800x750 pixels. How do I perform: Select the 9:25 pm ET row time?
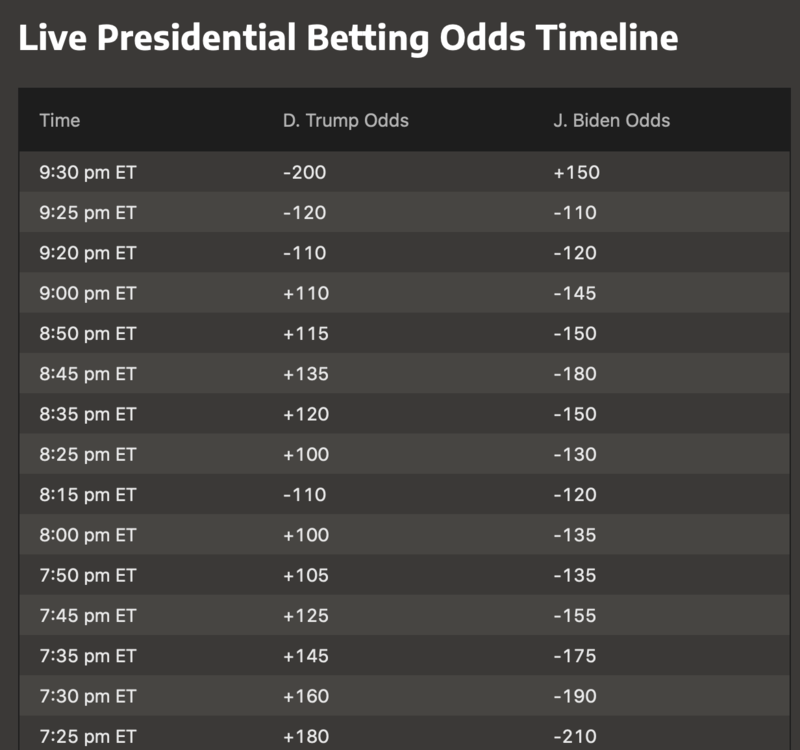(x=88, y=213)
